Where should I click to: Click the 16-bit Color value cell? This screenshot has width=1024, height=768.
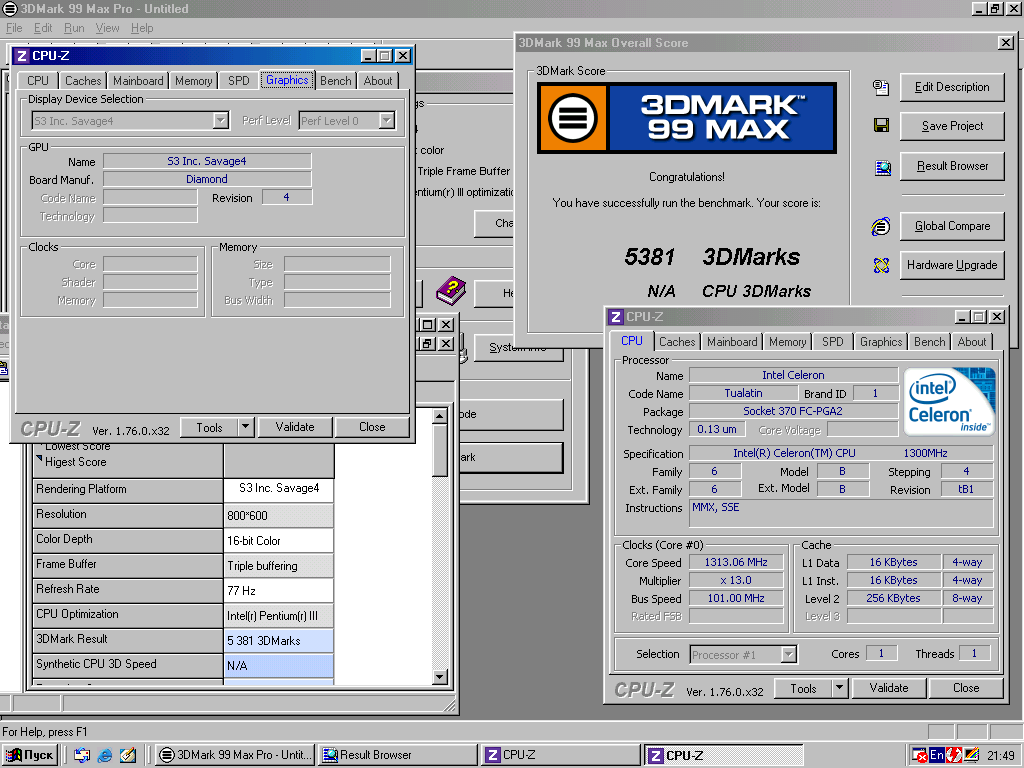278,541
